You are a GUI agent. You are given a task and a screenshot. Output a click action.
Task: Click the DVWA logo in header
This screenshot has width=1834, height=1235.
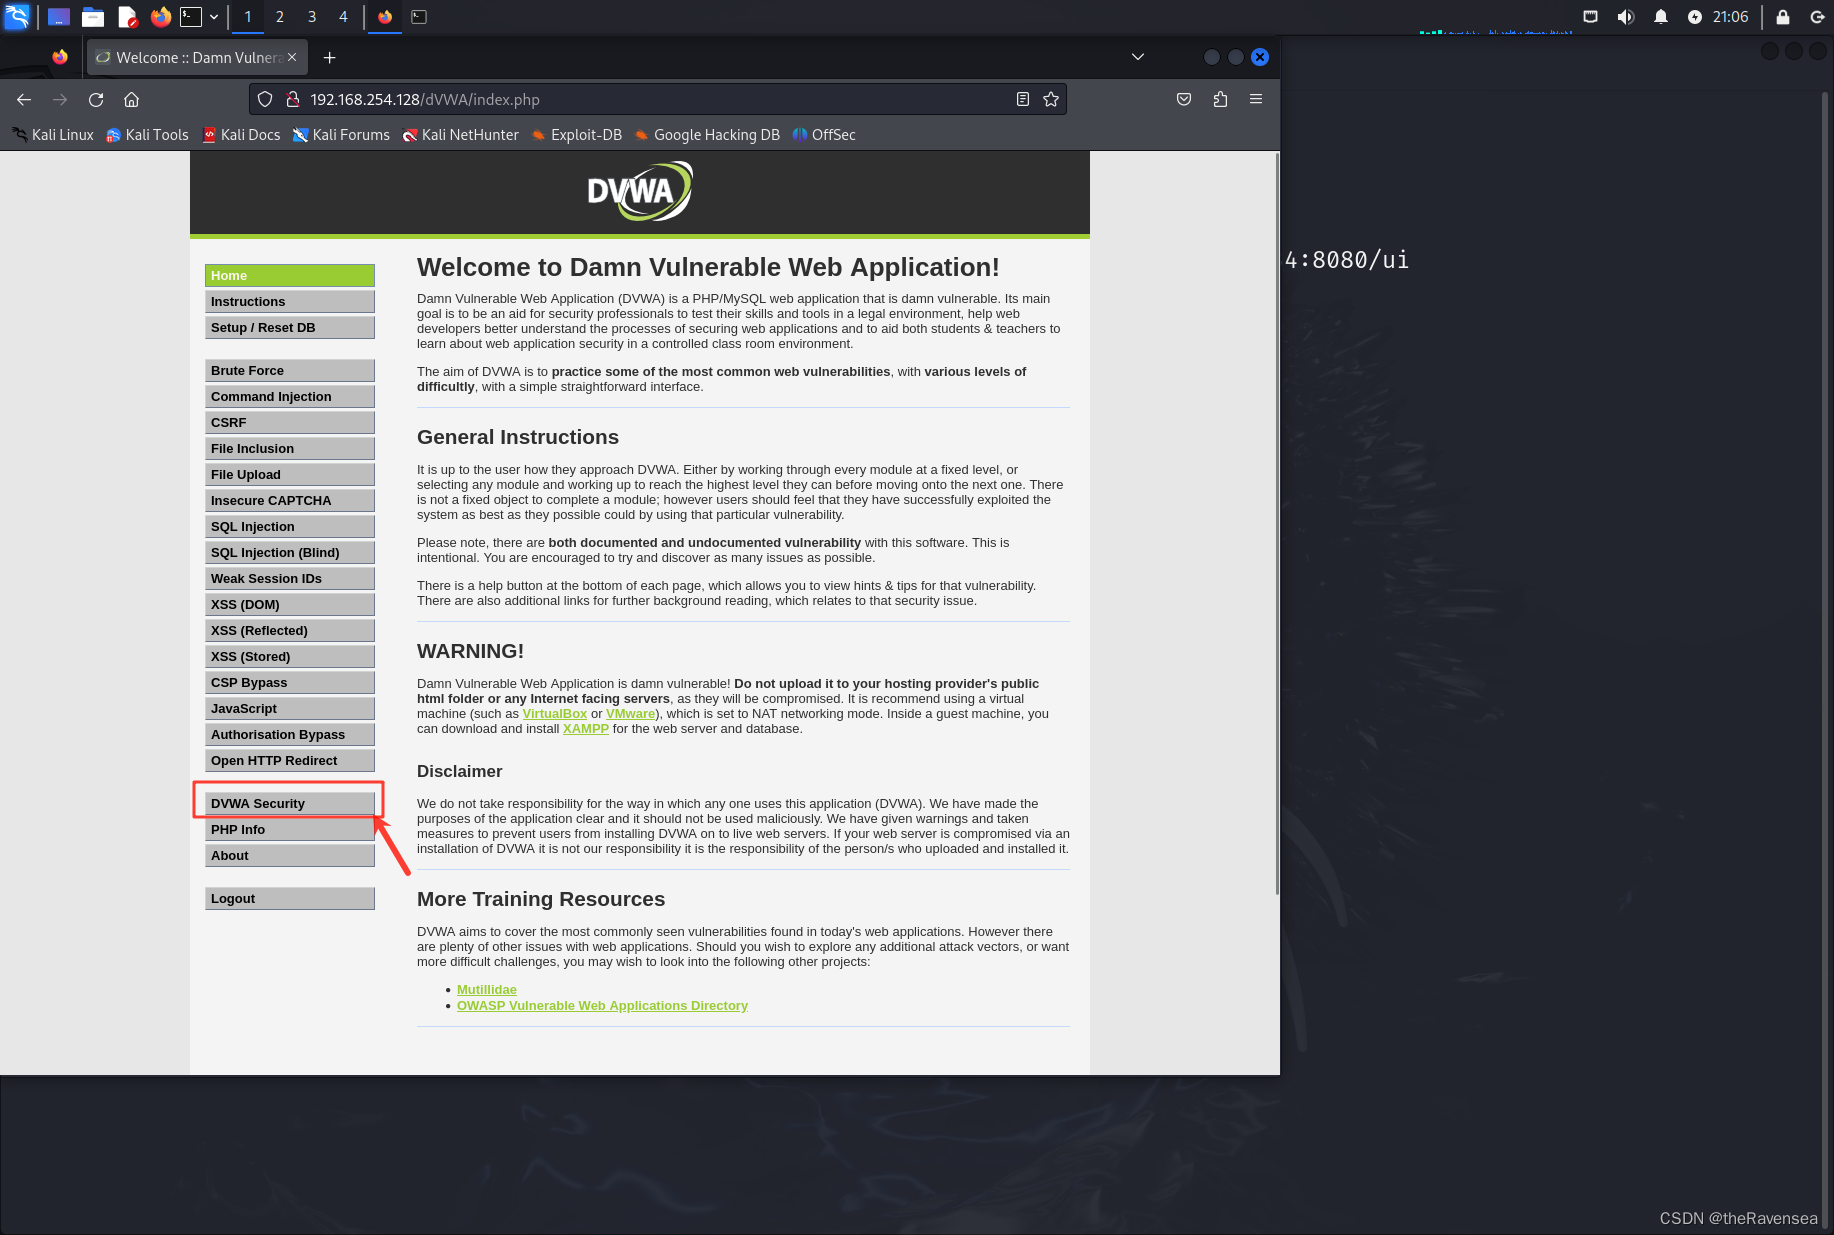click(x=640, y=191)
